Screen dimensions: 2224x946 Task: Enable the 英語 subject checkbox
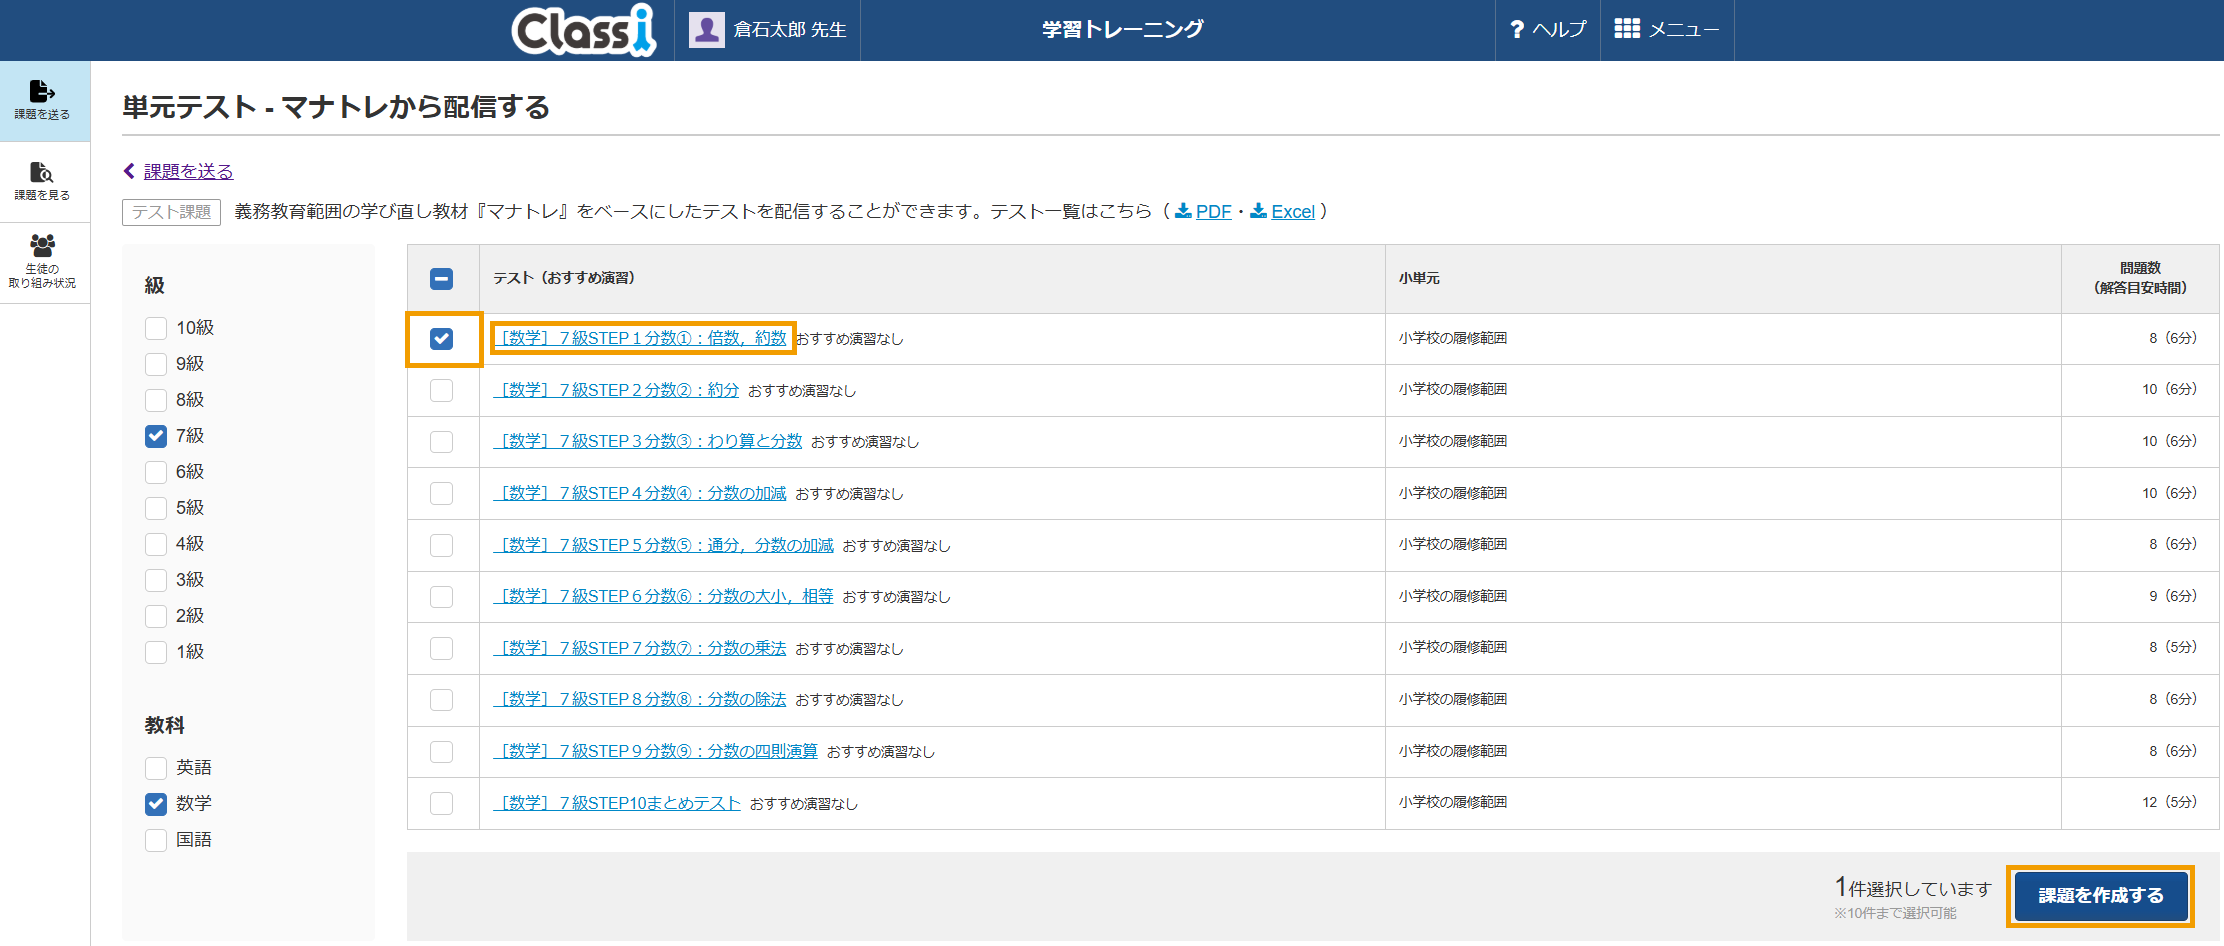pyautogui.click(x=156, y=768)
